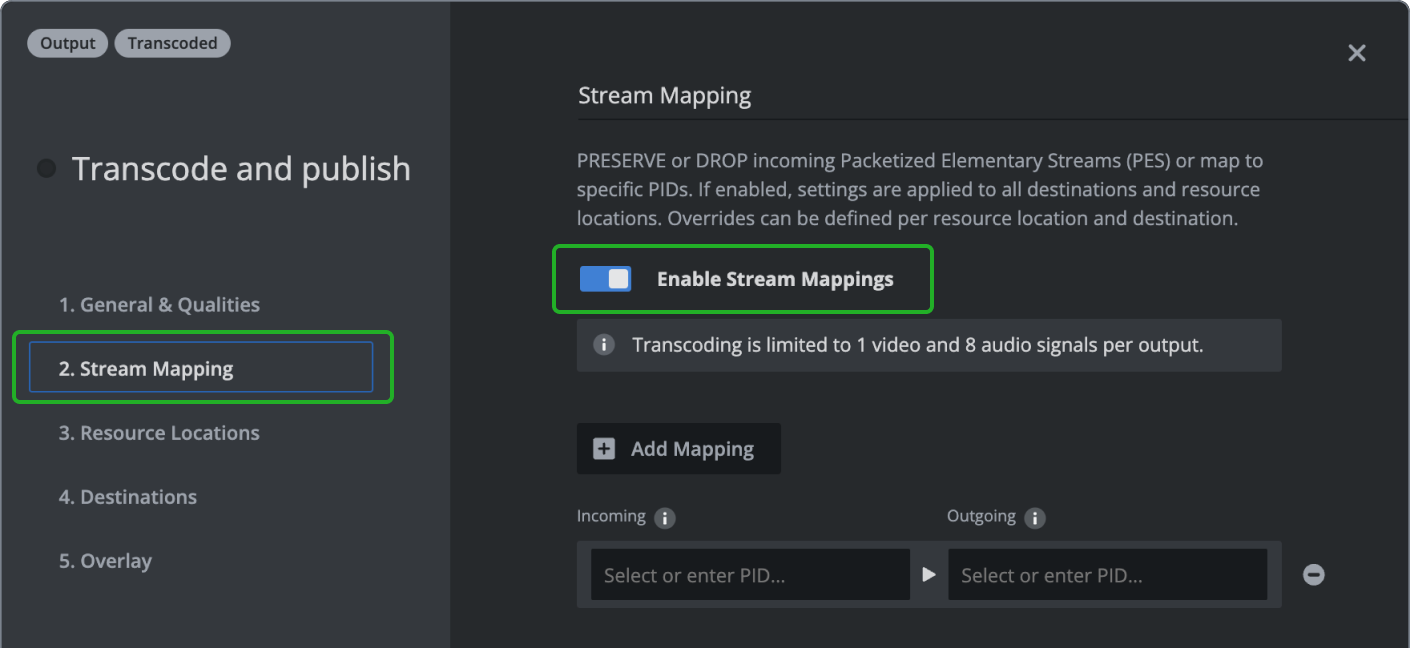Open the Incoming PID combo box
The image size is (1410, 648).
click(750, 575)
